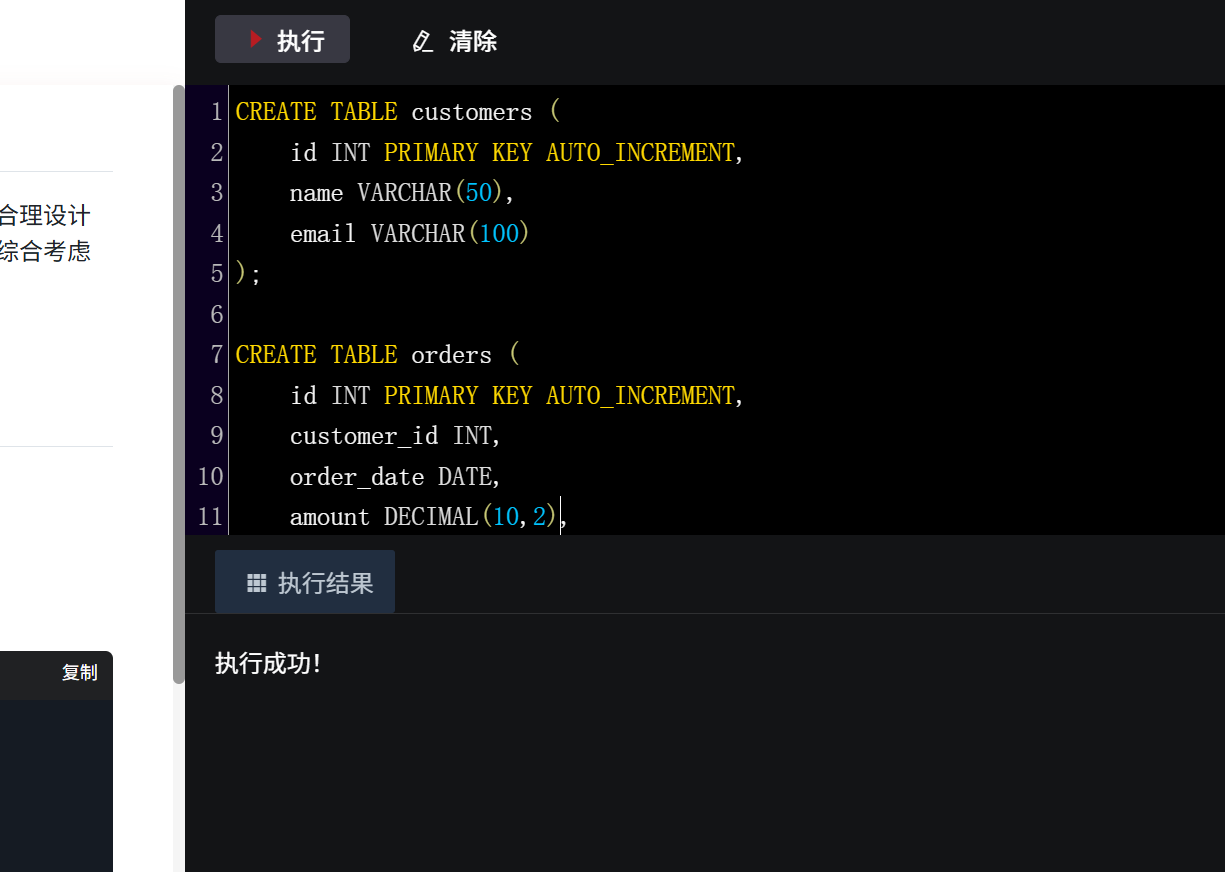Viewport: 1225px width, 872px height.
Task: Click line 3 name VARCHAR(50)
Action: pos(402,193)
